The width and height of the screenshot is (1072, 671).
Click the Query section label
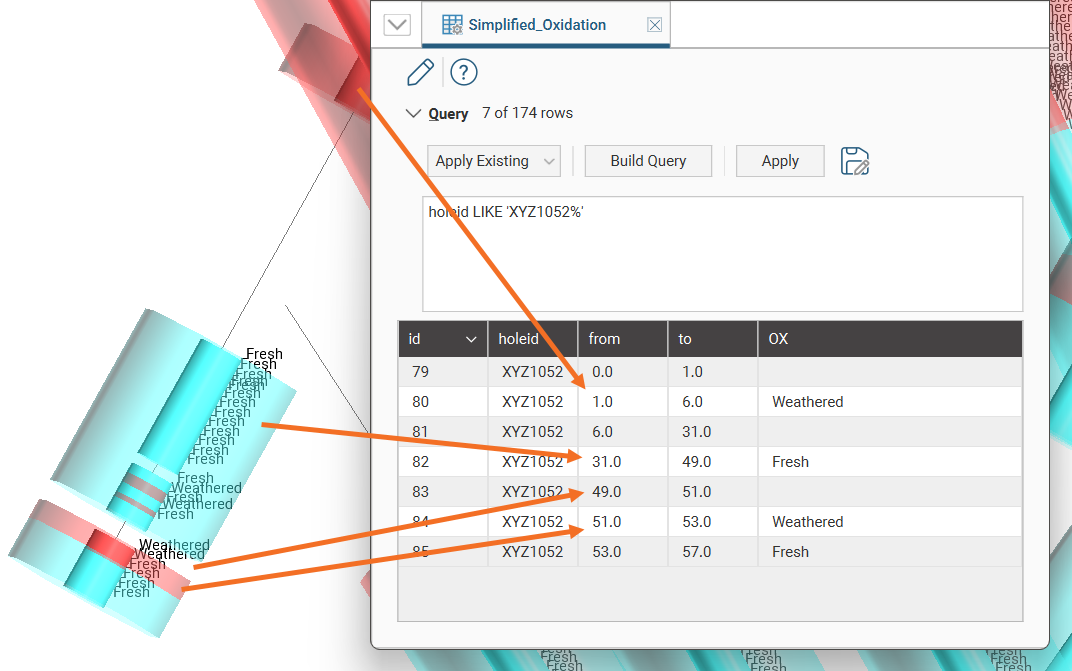pos(448,114)
